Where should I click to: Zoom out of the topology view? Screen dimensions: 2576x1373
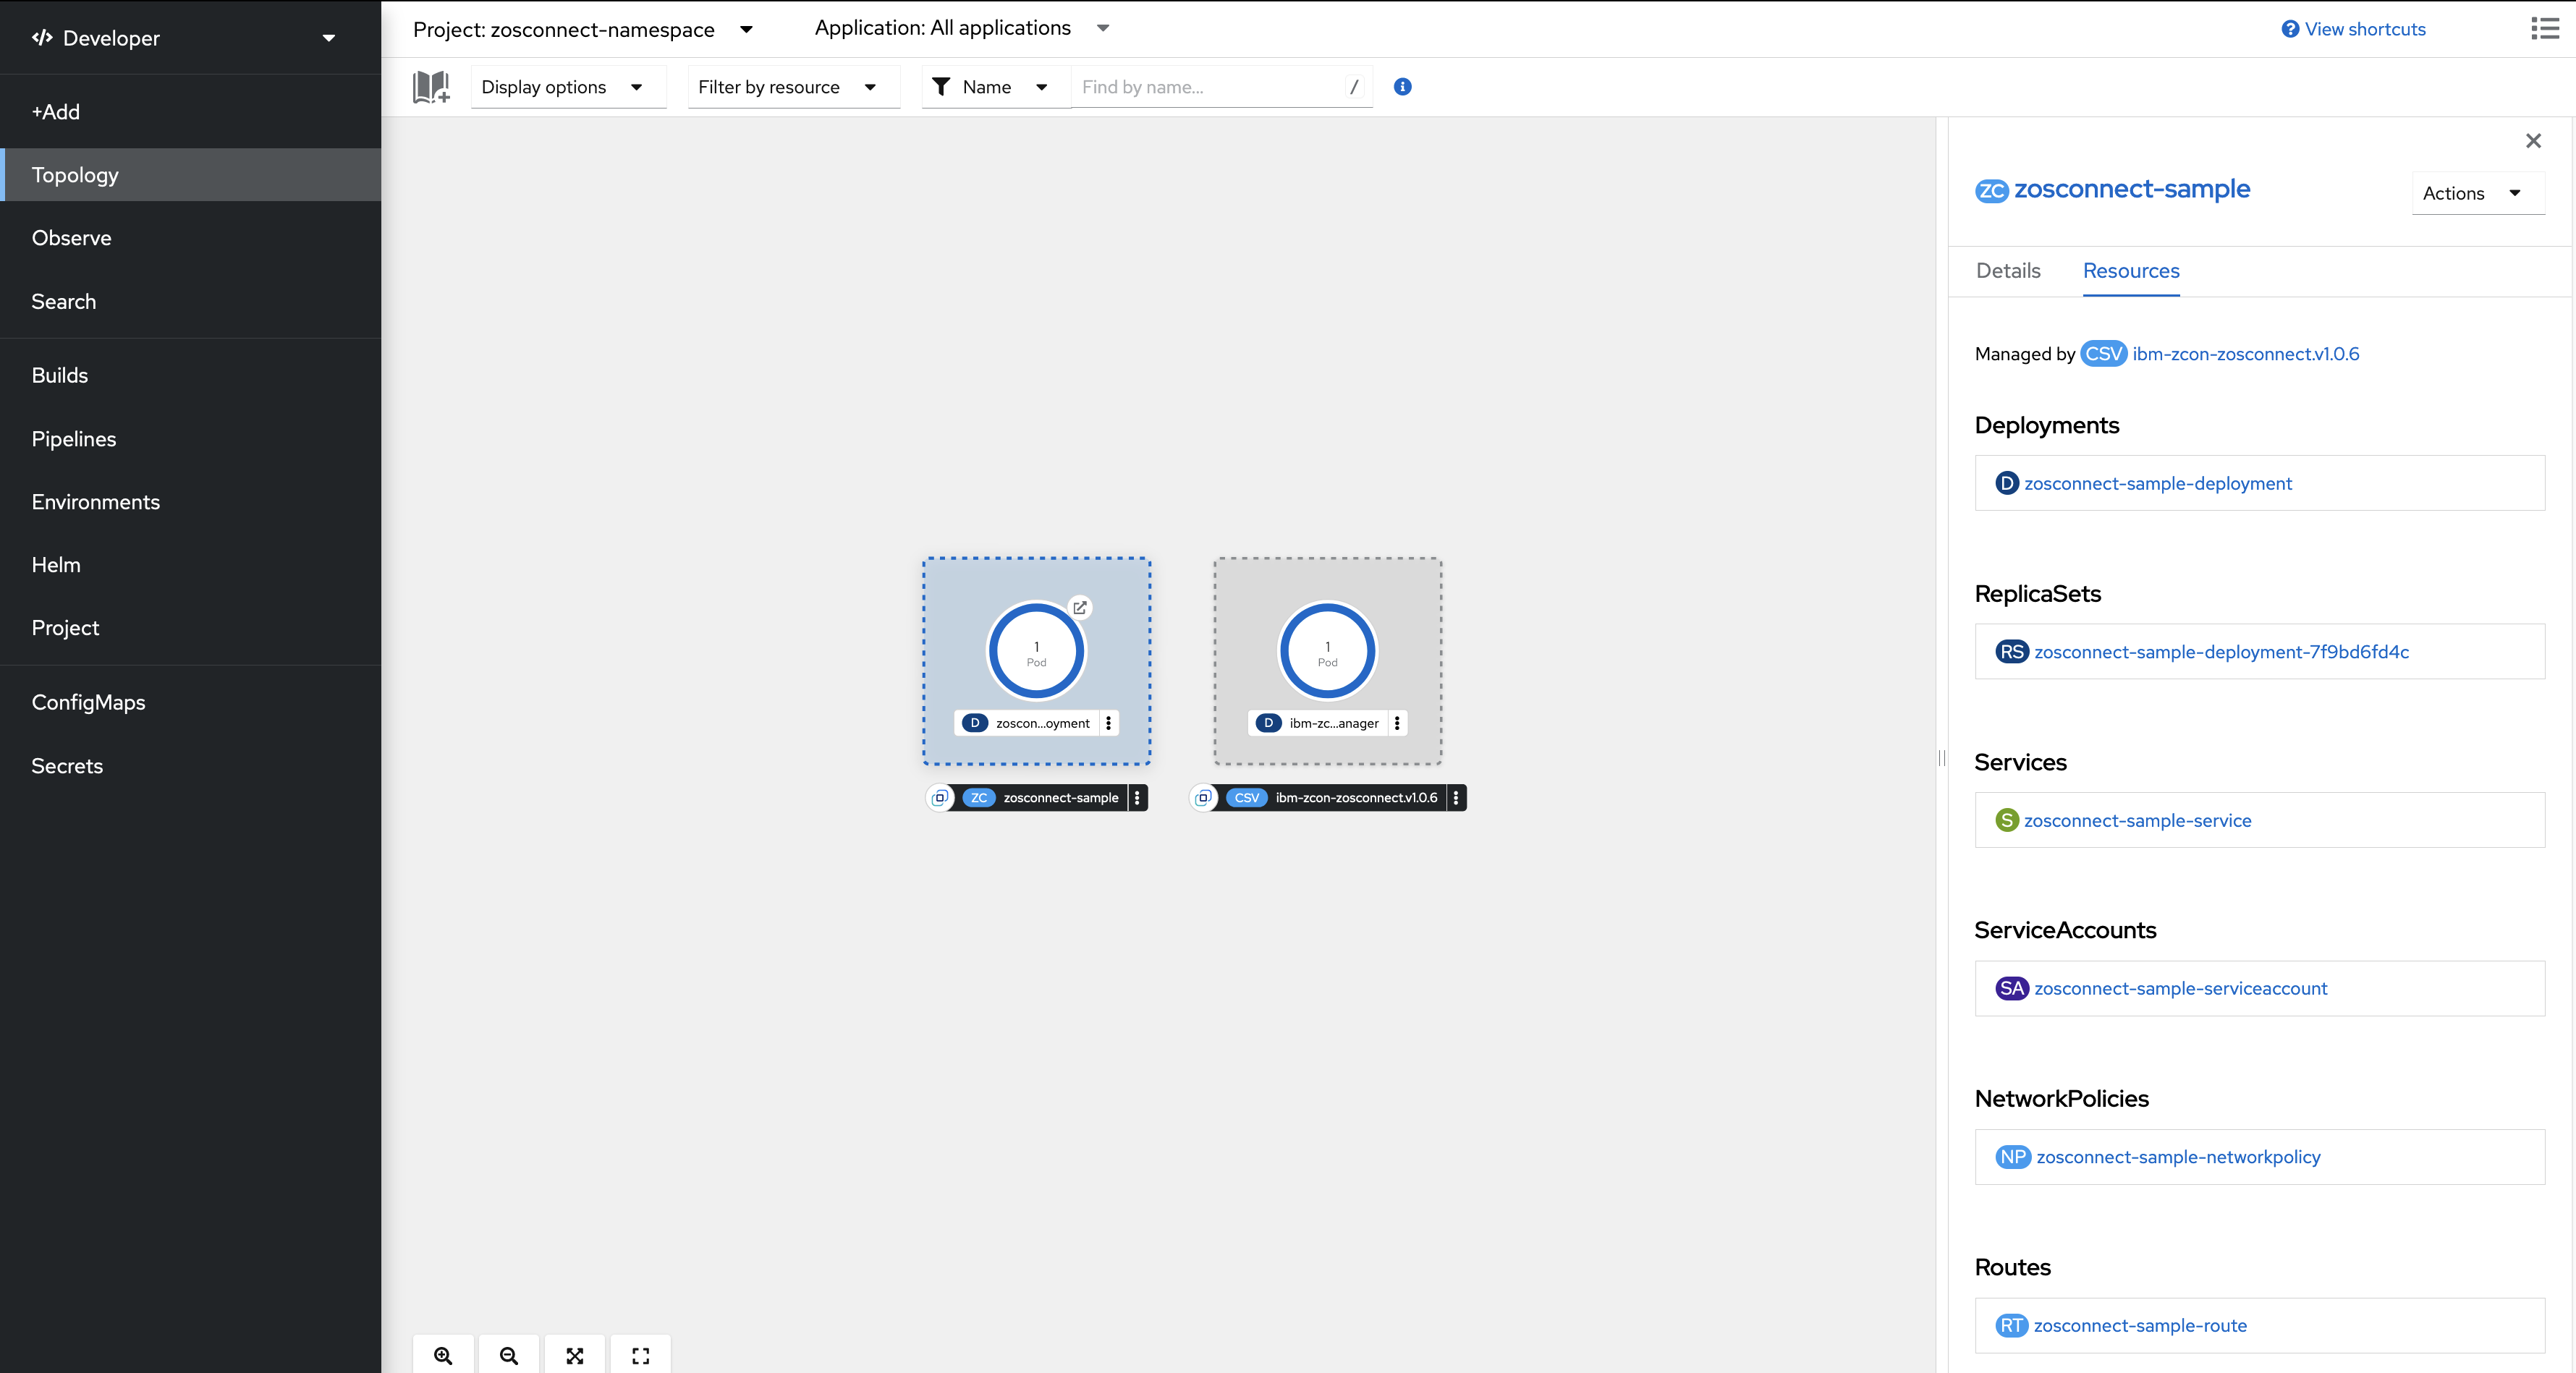(x=509, y=1355)
